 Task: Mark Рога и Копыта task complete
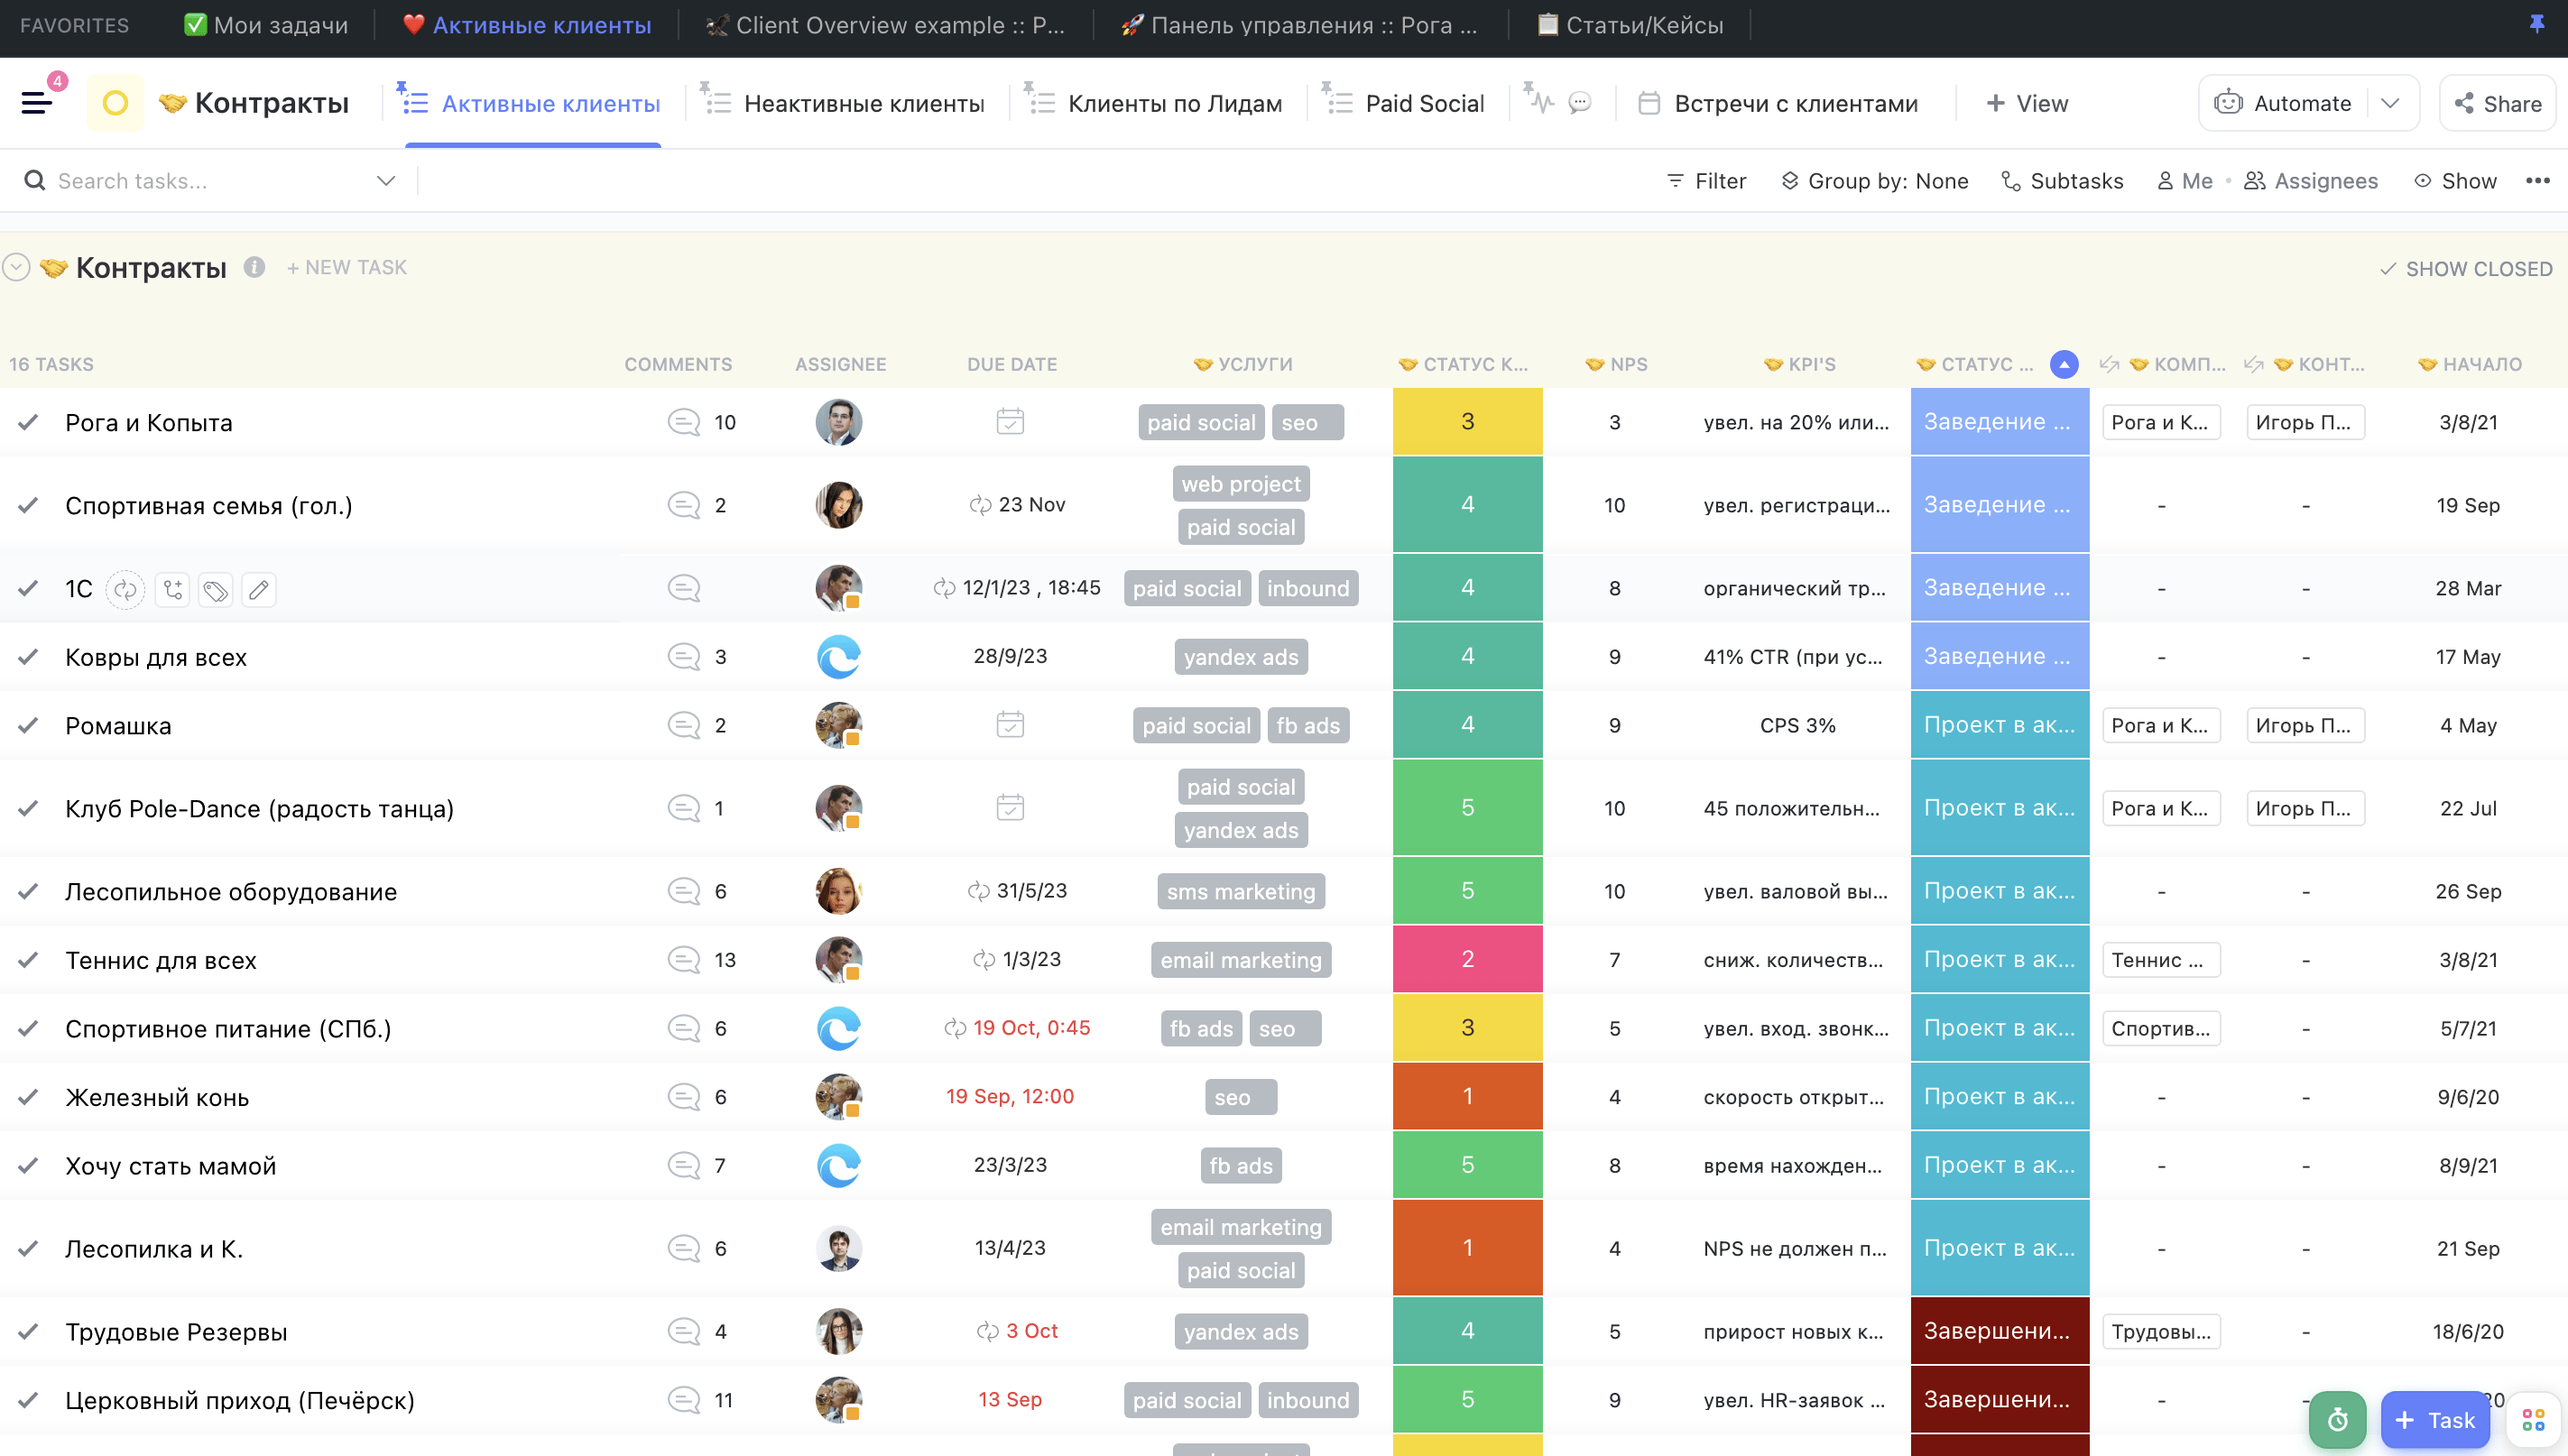(x=28, y=422)
